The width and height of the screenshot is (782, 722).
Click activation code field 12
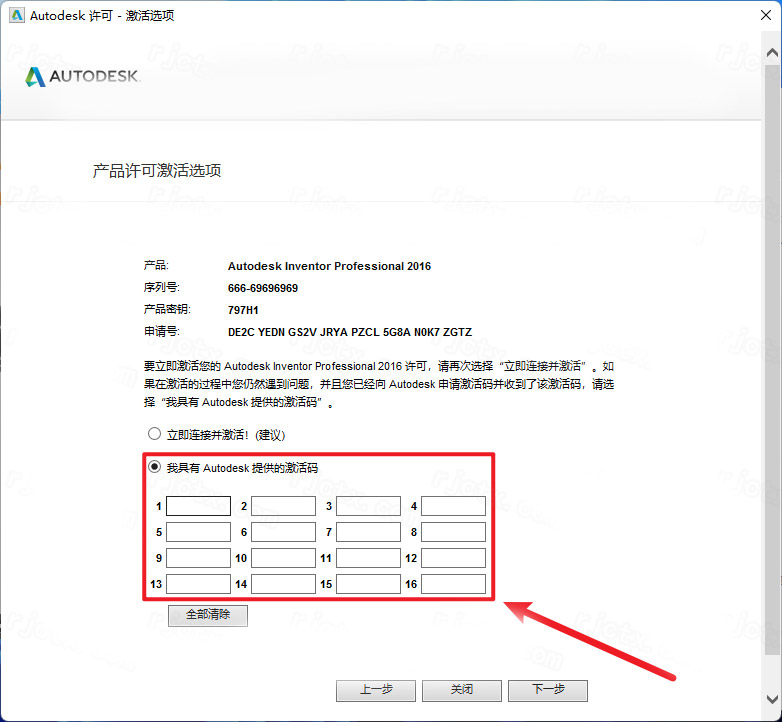pos(453,558)
